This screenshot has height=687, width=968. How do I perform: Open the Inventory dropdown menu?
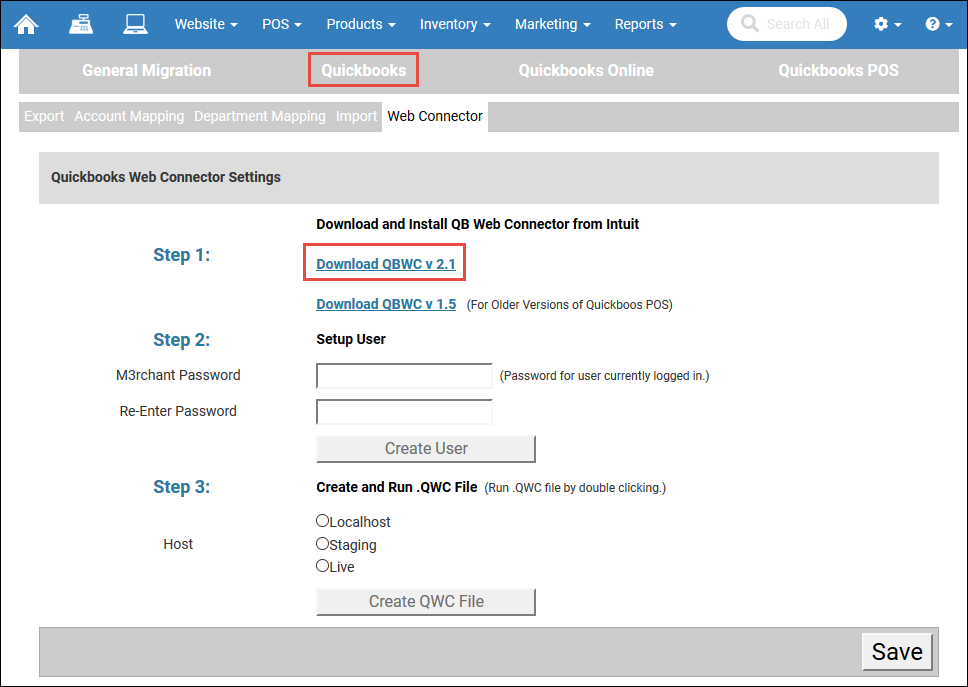(x=455, y=24)
